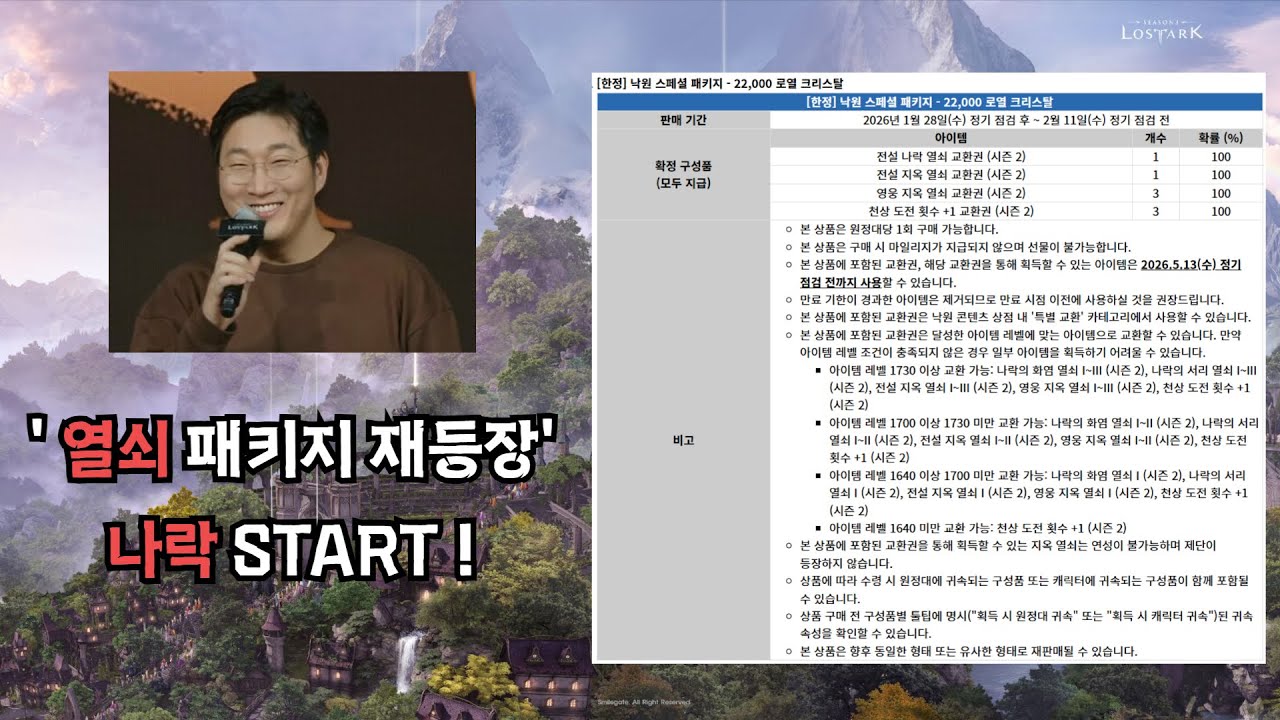Viewport: 1280px width, 720px height.
Task: Click the '개수' column header
Action: click(x=1155, y=138)
